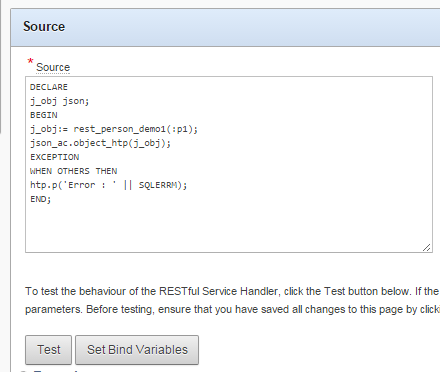Click the empty area below END; in textarea
Screen dimensions: 440x372
coord(229,227)
